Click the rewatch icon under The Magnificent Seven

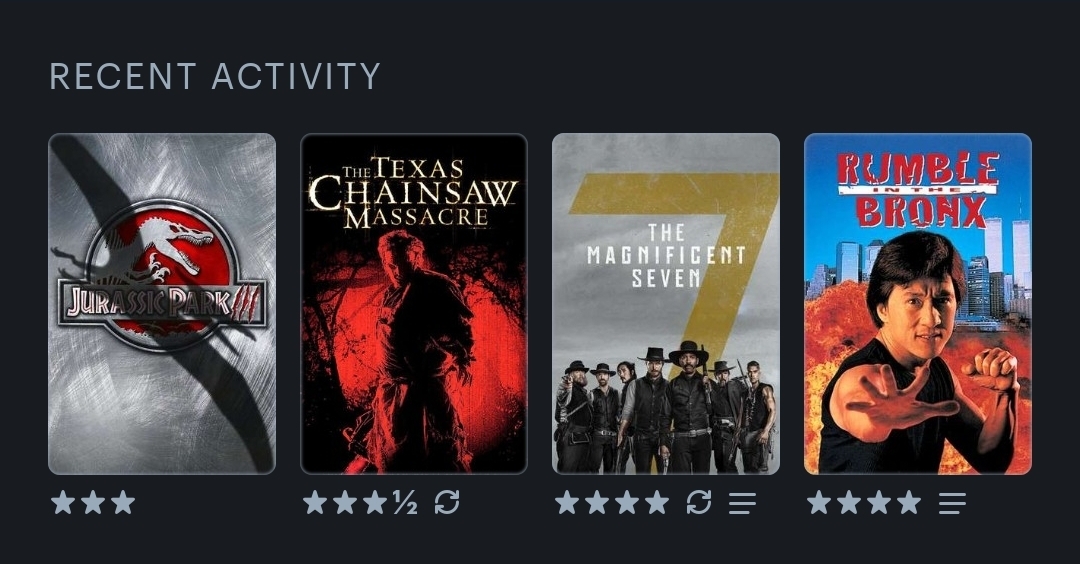pyautogui.click(x=699, y=502)
